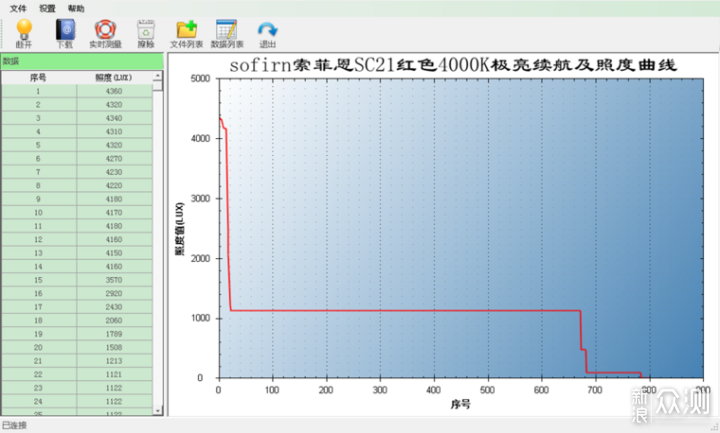Image resolution: width=720 pixels, height=433 pixels.
Task: Select table value 4310 in row 4
Action: (114, 131)
